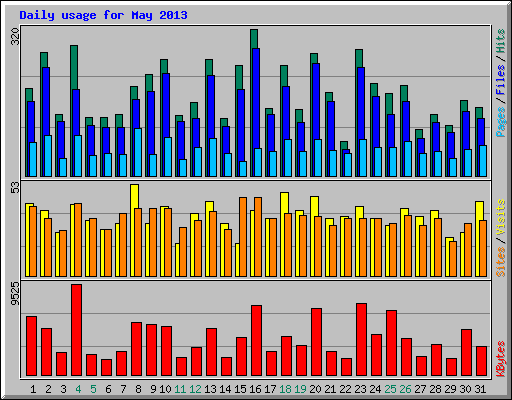
Task: Click the orange Sites bar for day 29
Action: click(x=453, y=259)
